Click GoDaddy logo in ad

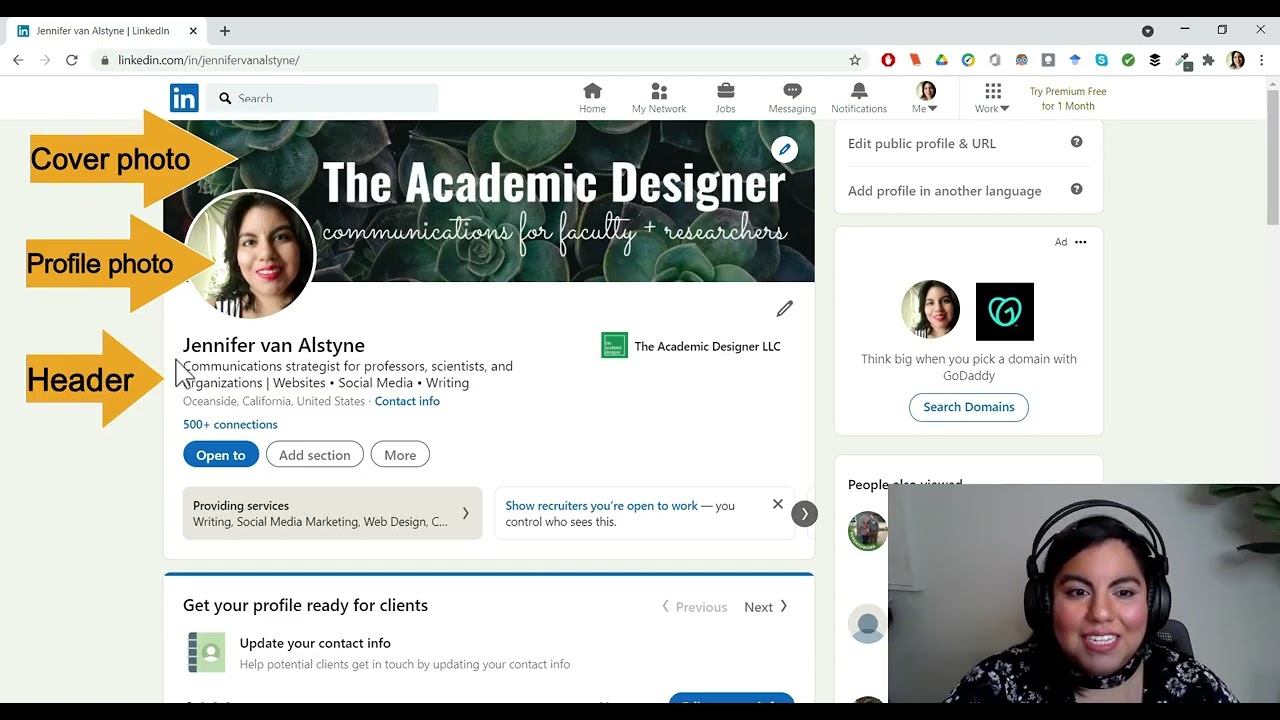1004,311
